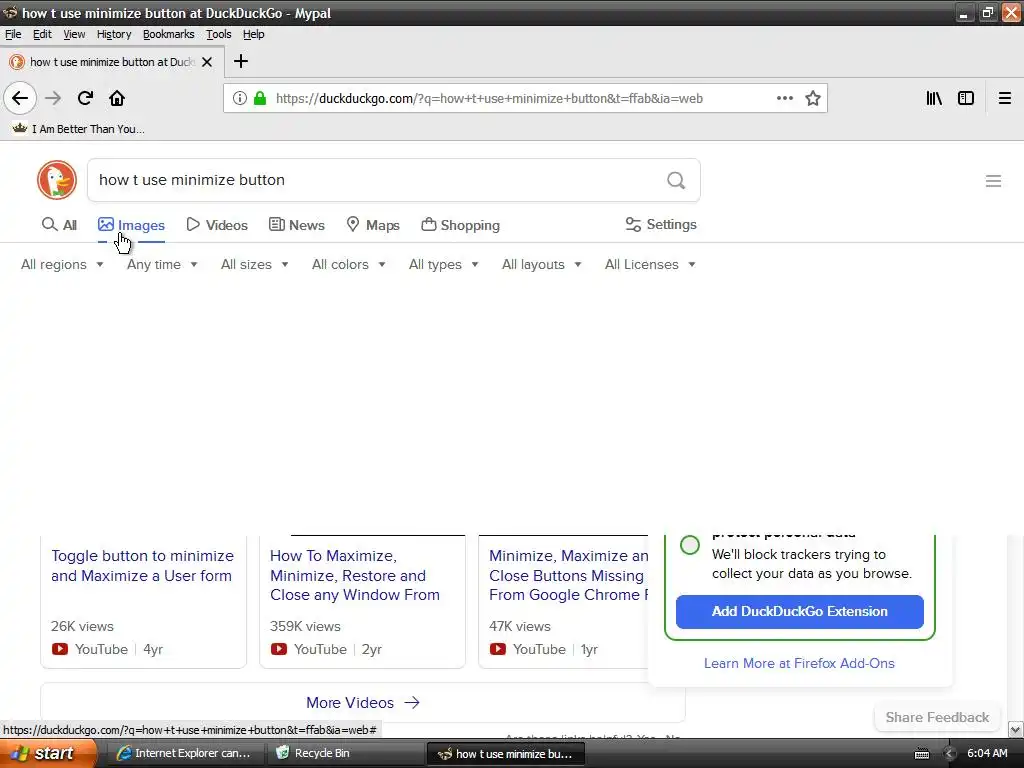The width and height of the screenshot is (1024, 768).
Task: Open the All regions dropdown
Action: 62,264
